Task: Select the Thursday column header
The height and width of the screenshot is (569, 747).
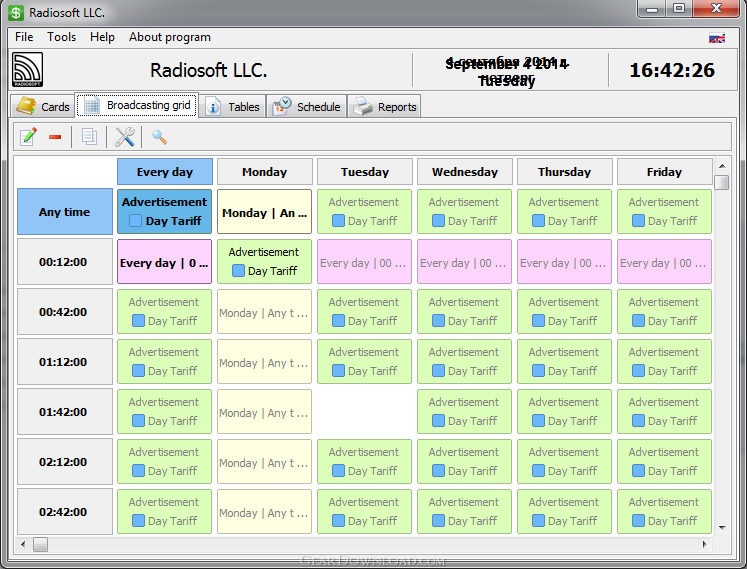Action: (565, 172)
